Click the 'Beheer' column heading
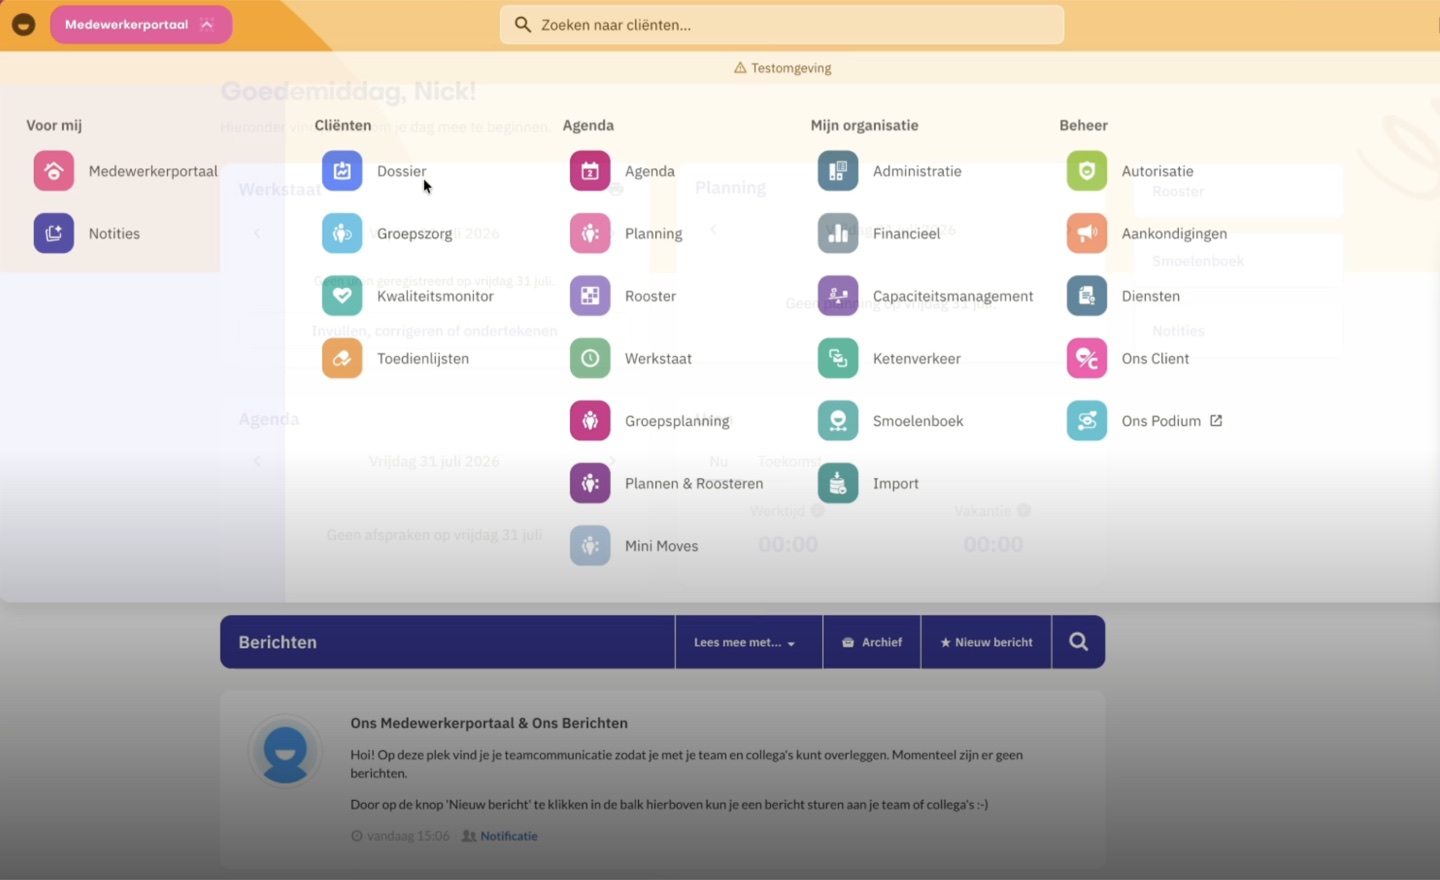Viewport: 1440px width, 880px height. click(x=1083, y=125)
